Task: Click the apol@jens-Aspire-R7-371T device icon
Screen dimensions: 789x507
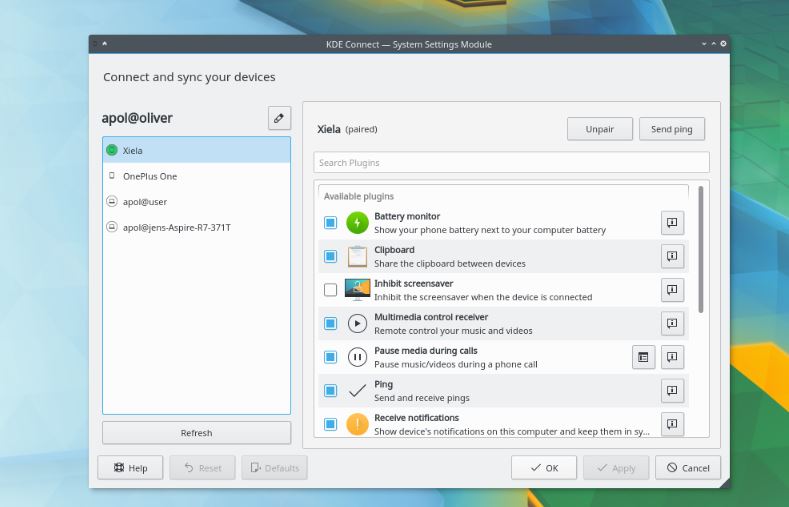Action: (x=112, y=227)
